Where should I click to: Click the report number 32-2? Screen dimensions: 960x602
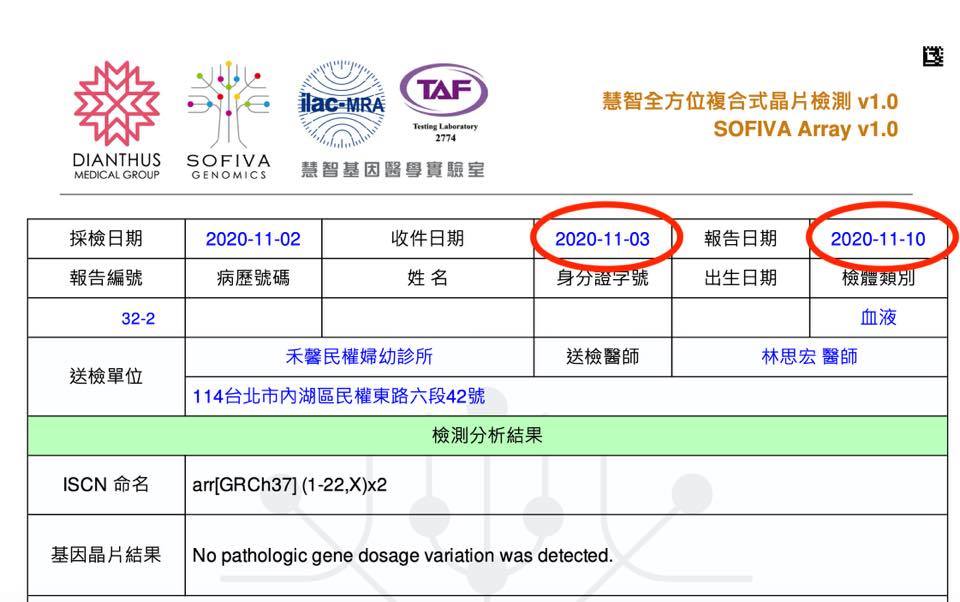pos(138,318)
